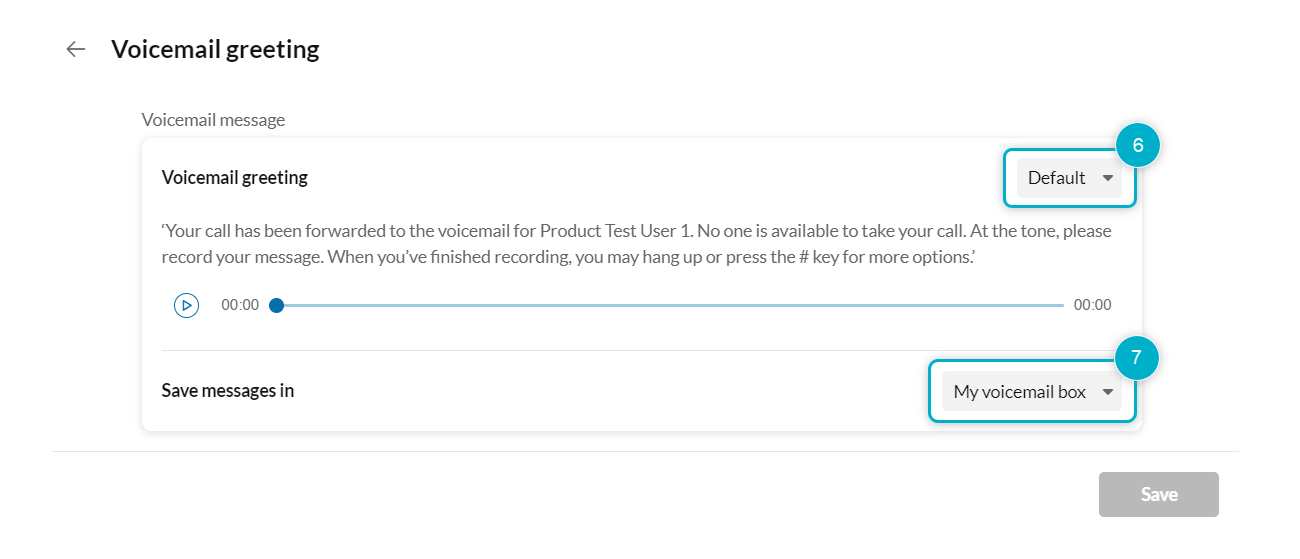Seek near the end of the audio track
The height and width of the screenshot is (559, 1300).
[x=1040, y=305]
